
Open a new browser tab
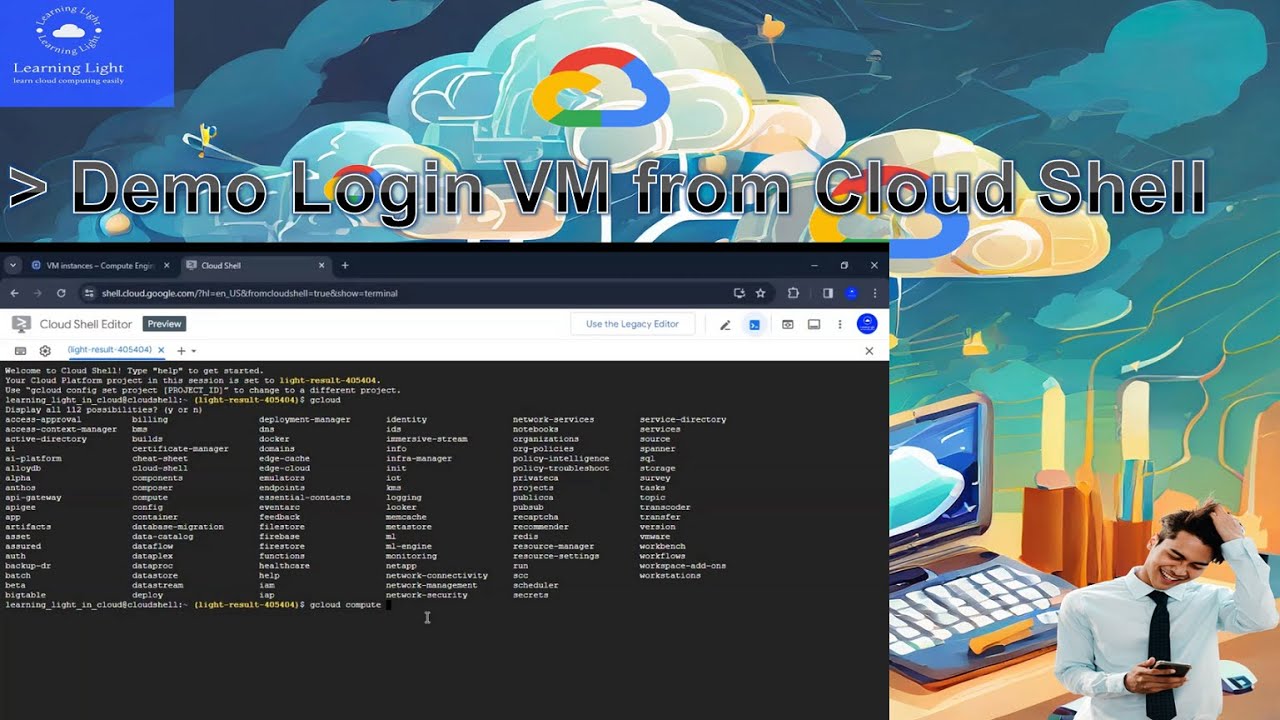click(x=345, y=265)
